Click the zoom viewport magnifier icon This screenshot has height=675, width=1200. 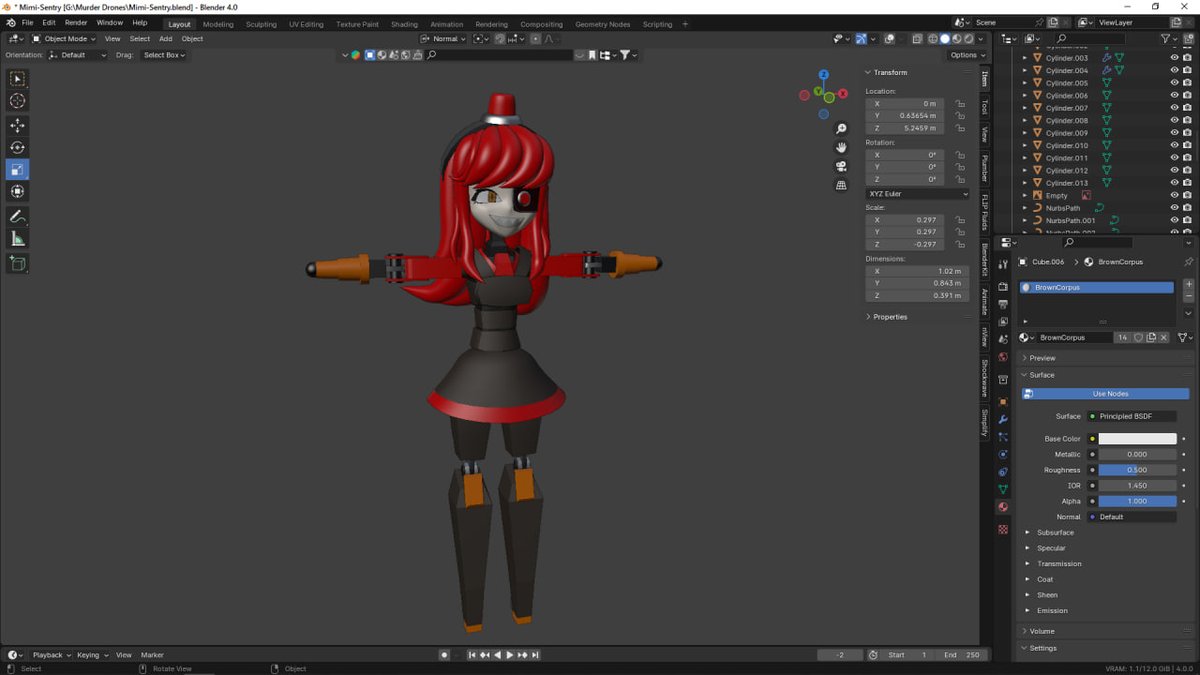coord(841,129)
